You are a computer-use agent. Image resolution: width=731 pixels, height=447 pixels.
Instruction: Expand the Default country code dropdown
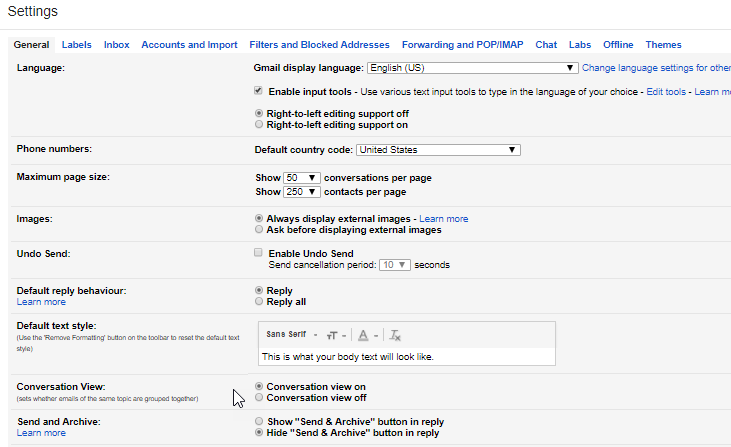[x=438, y=150]
